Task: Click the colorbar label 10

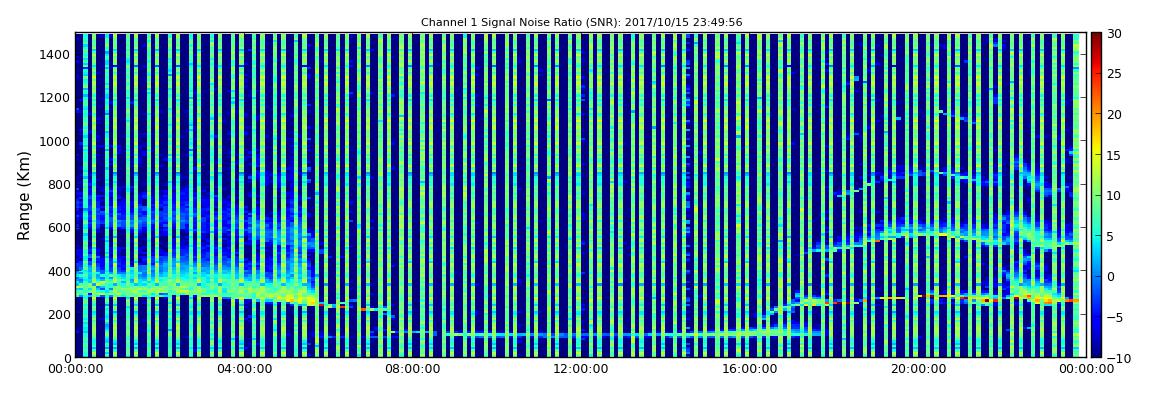Action: [x=1114, y=195]
